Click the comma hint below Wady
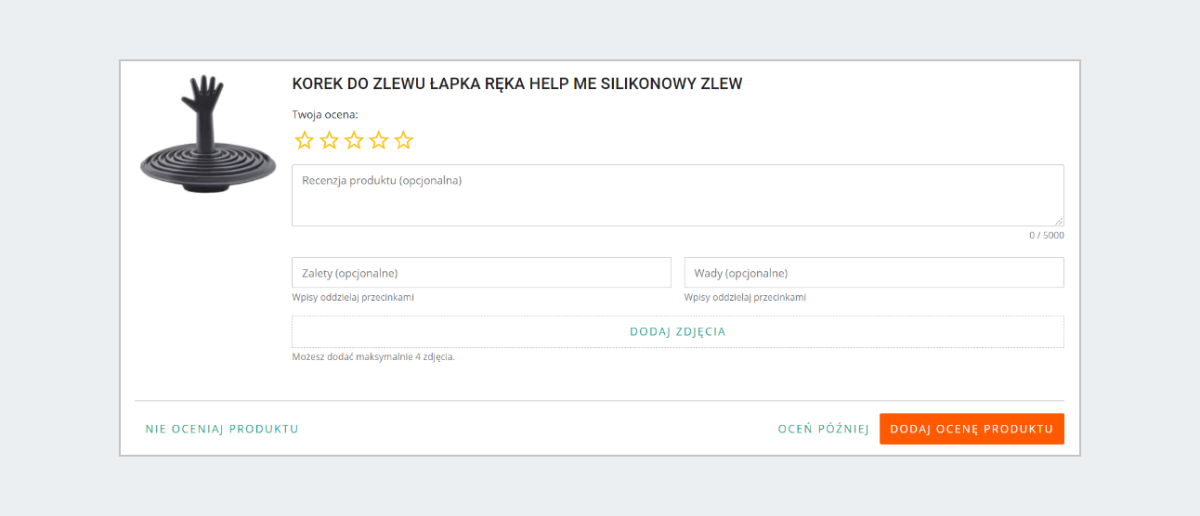Viewport: 1200px width, 516px height. [745, 298]
